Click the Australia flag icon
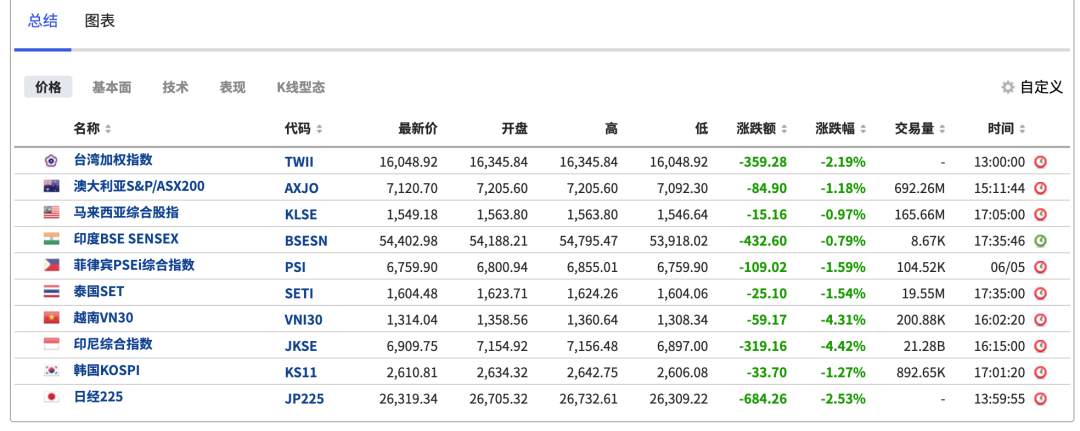Screen dimensions: 1080x431 pyautogui.click(x=51, y=187)
